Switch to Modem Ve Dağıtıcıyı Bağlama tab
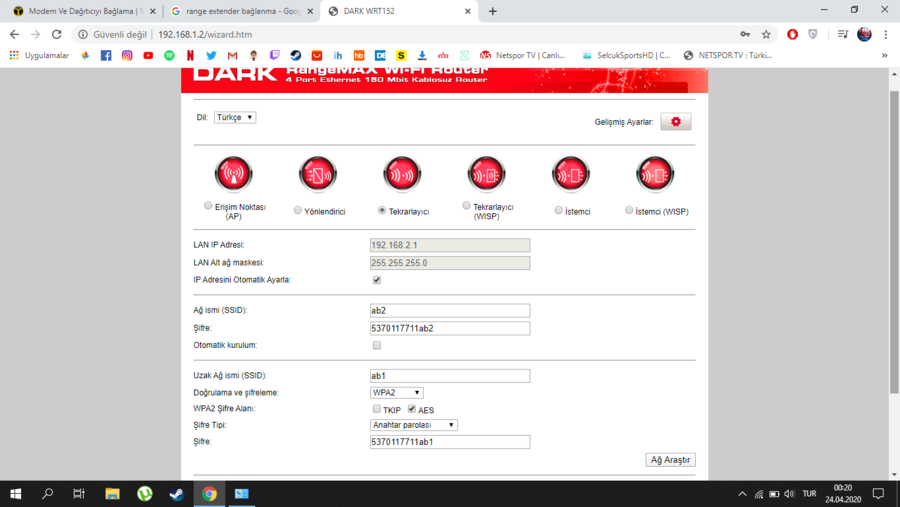 84,11
